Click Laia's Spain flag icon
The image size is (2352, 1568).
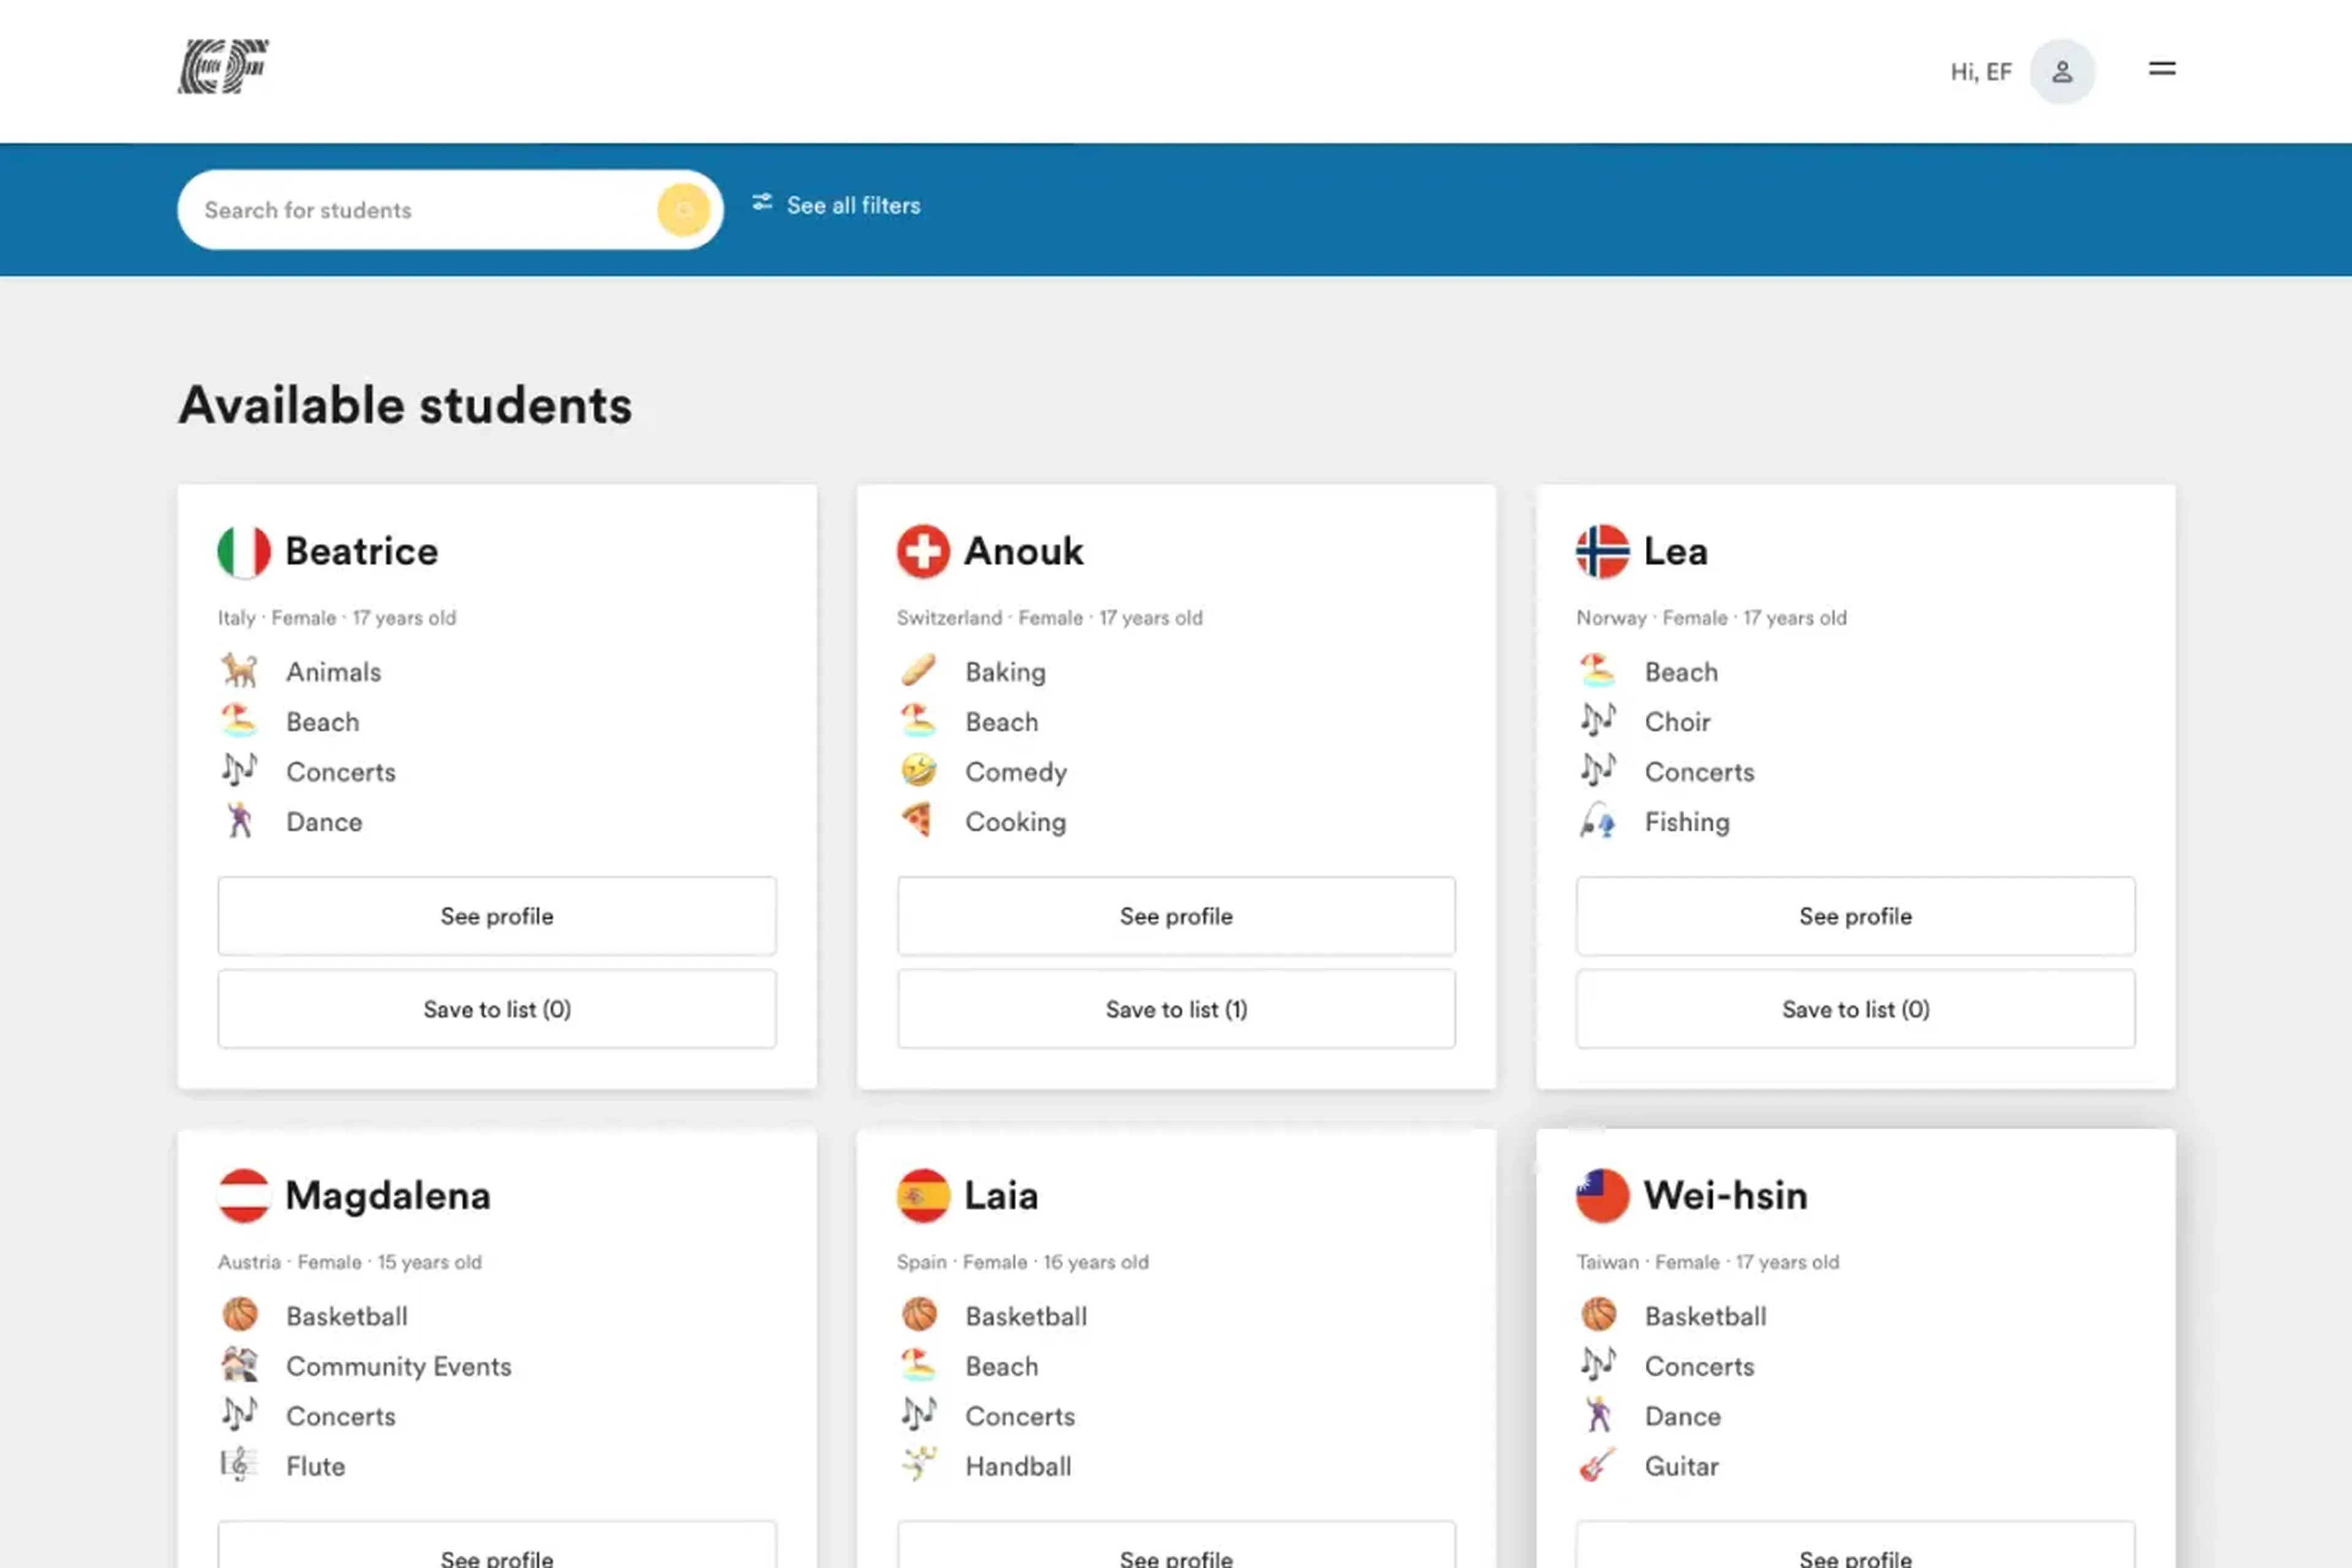coord(922,1195)
